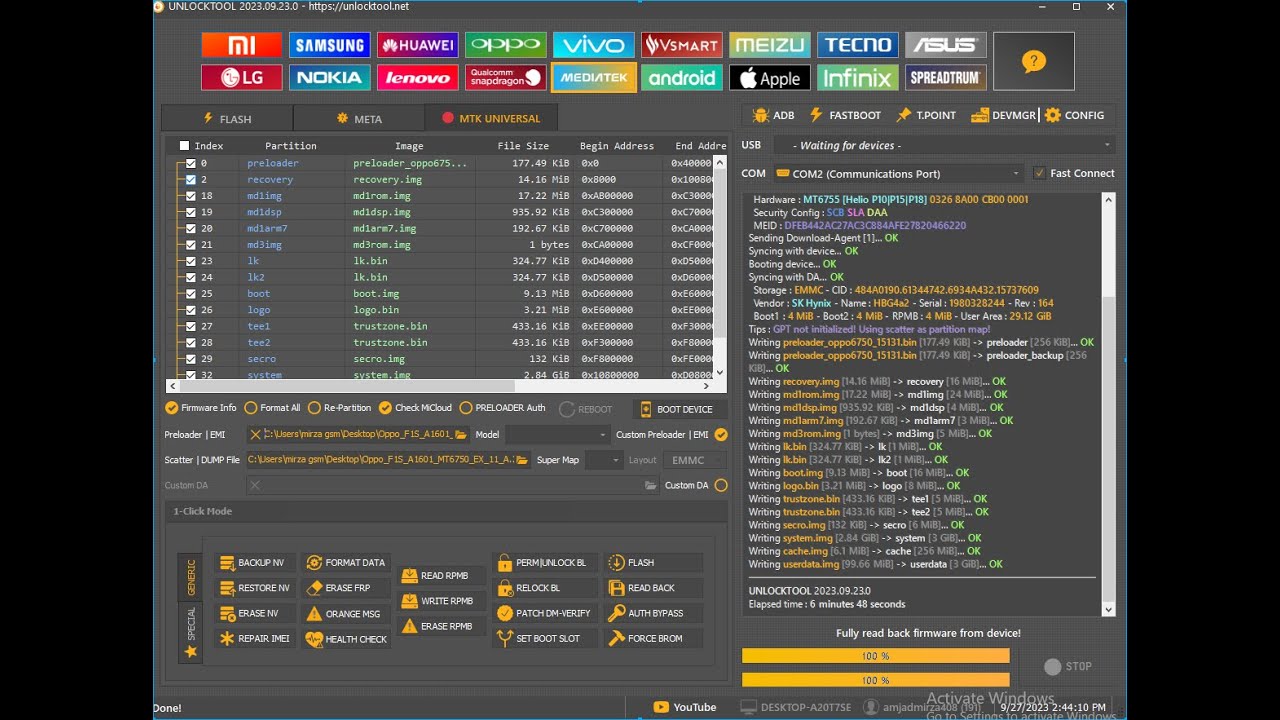Uncheck the boot partition checkbox
Screen dimensions: 1280x720
pos(191,294)
